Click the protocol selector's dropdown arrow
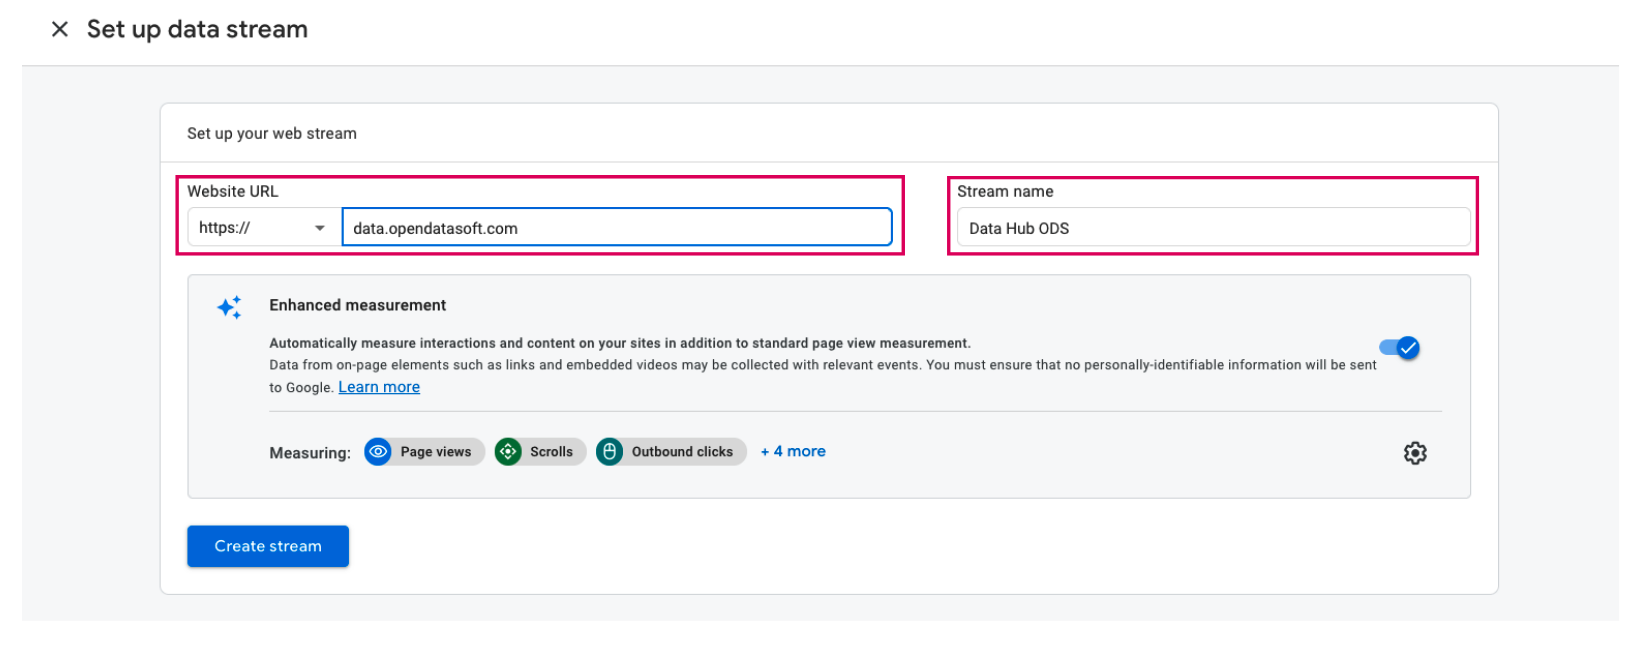The image size is (1632, 663). [320, 228]
